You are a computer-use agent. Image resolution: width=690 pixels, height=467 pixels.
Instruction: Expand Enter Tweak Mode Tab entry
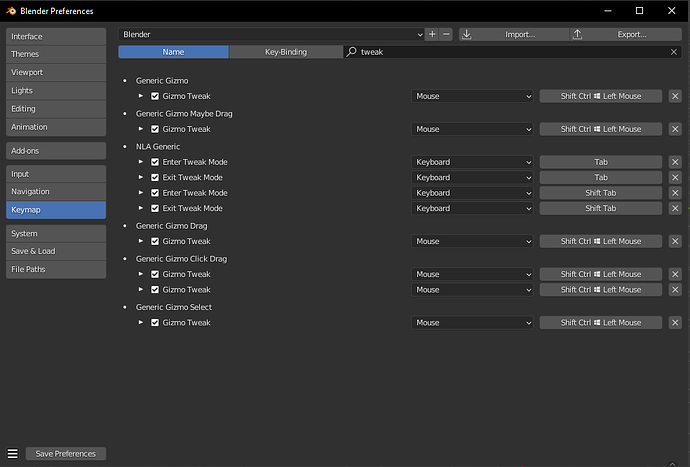pyautogui.click(x=141, y=162)
